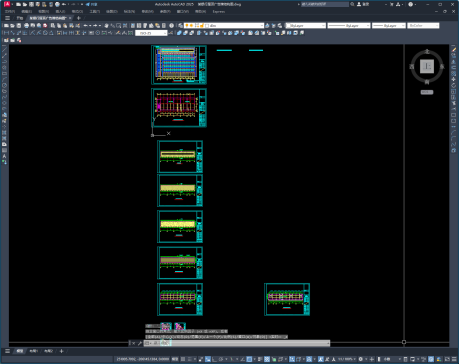Activate the Zoom Window tool
459x364 pixels.
[118, 26]
